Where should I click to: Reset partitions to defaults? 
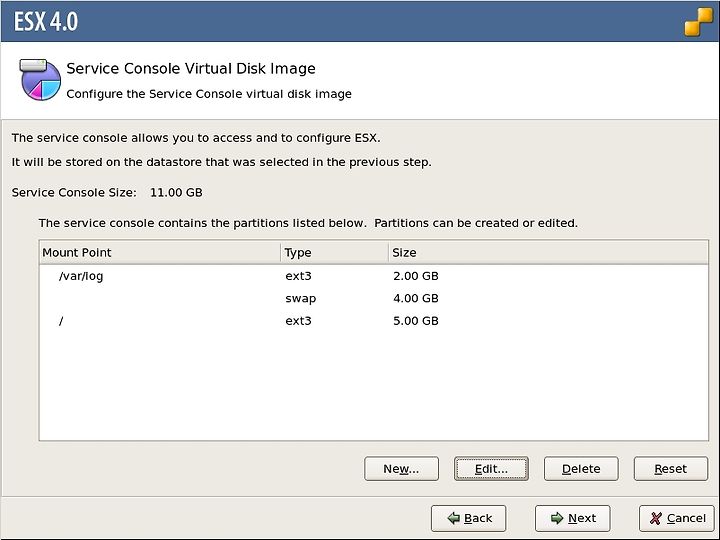point(671,469)
